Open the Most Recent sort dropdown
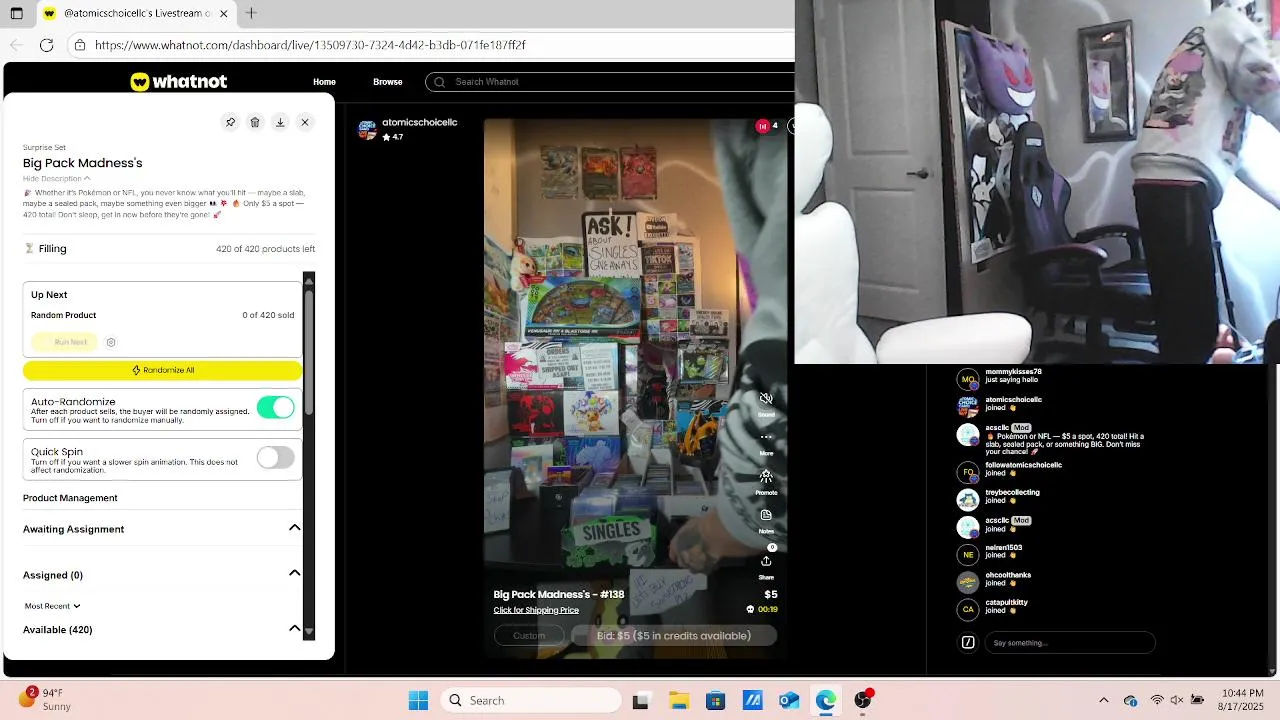 click(x=52, y=606)
